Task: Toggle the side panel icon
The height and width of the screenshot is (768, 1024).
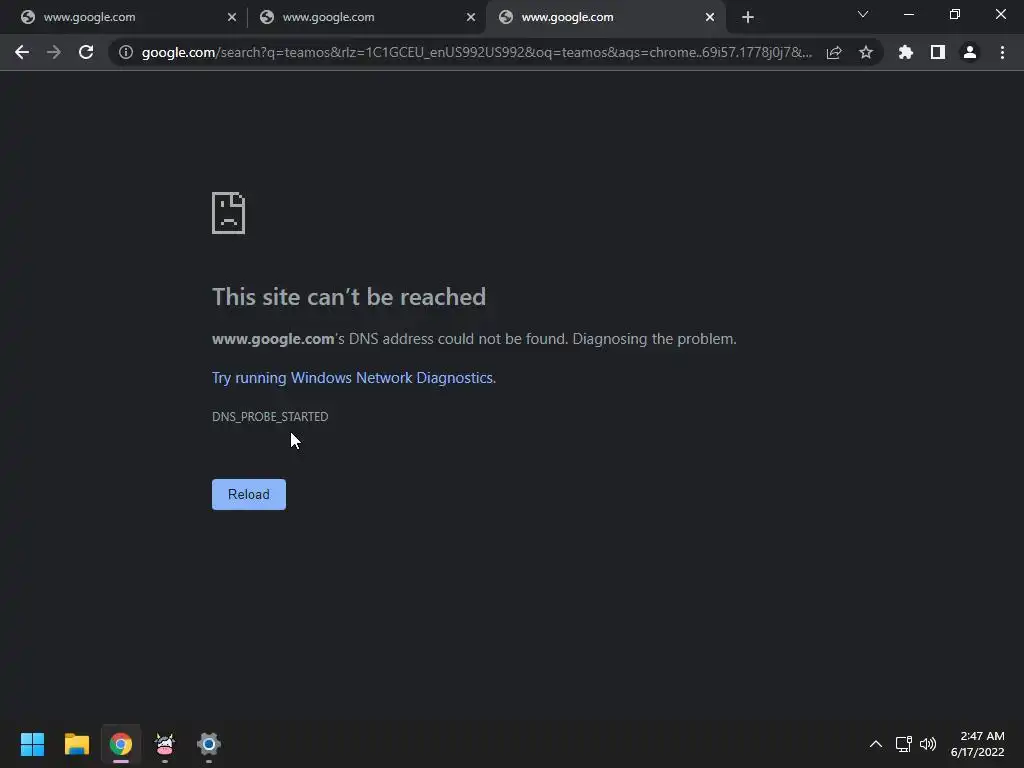Action: click(938, 52)
